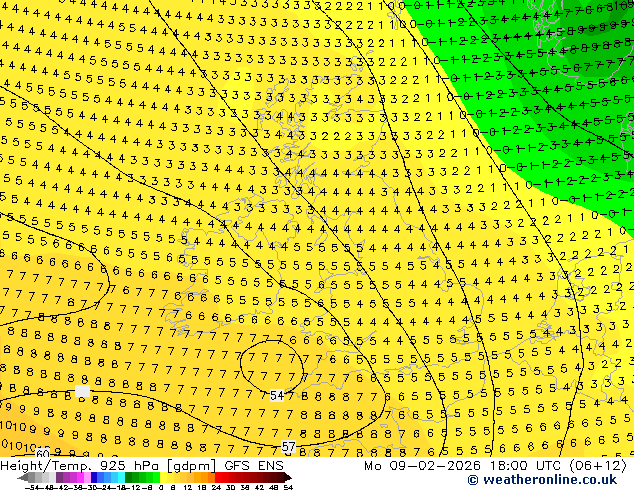Click the legend scale value 54
This screenshot has height=490, width=634.
tap(288, 488)
